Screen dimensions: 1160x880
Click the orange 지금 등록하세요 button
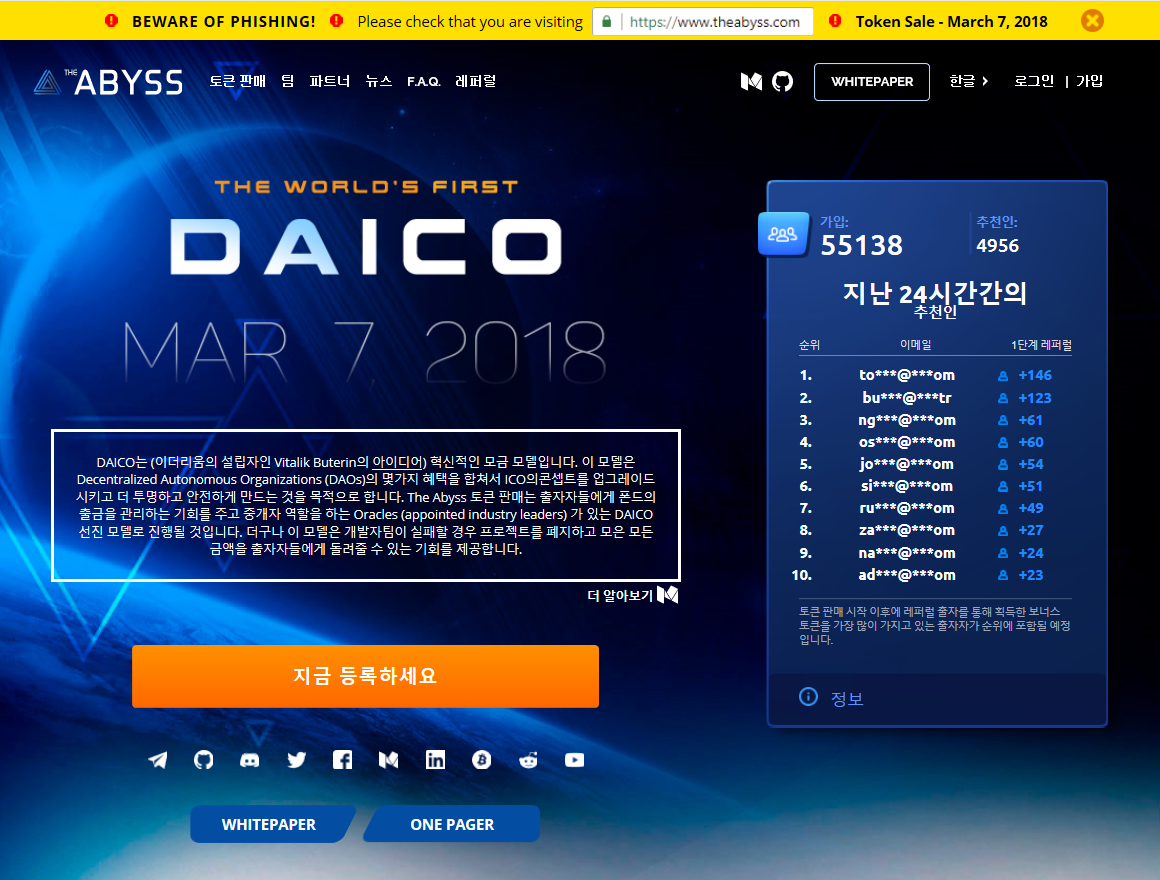point(365,676)
